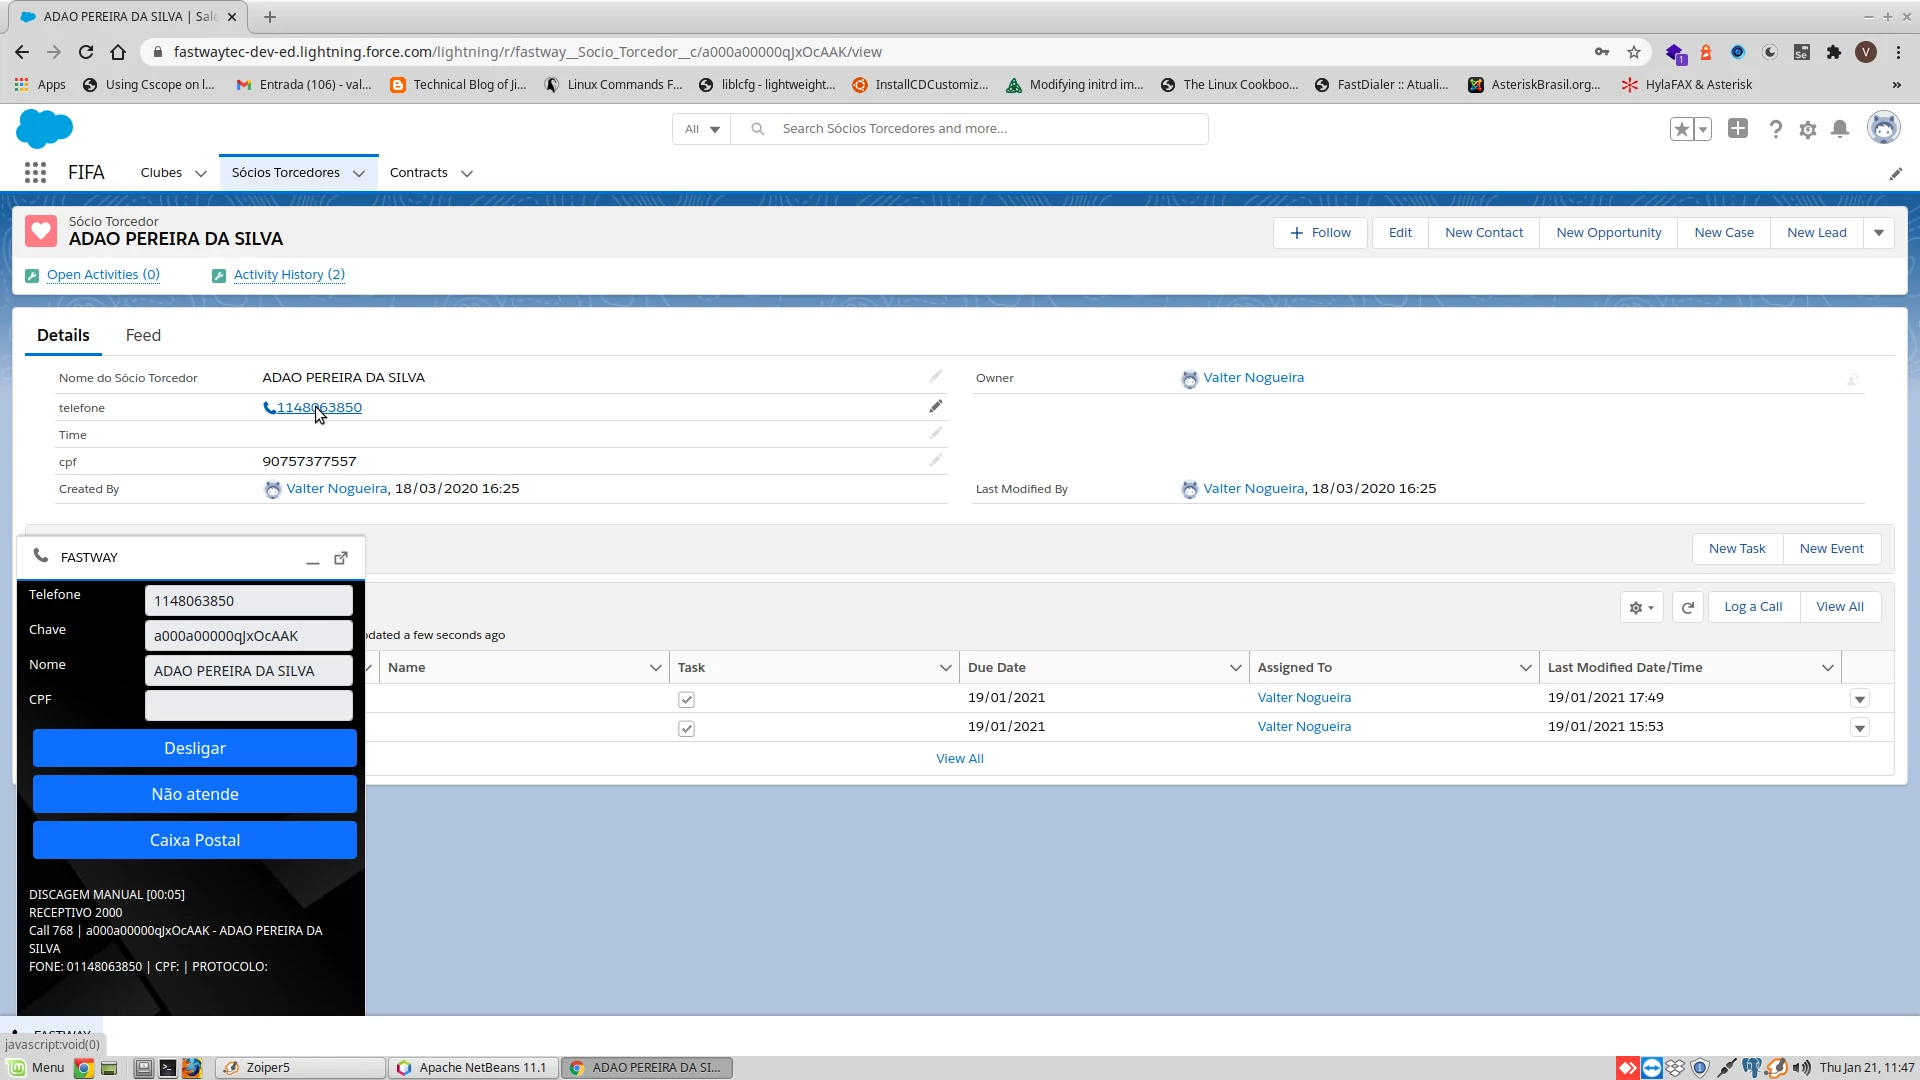Click the phone icon next to FASTWAY panel

click(40, 555)
